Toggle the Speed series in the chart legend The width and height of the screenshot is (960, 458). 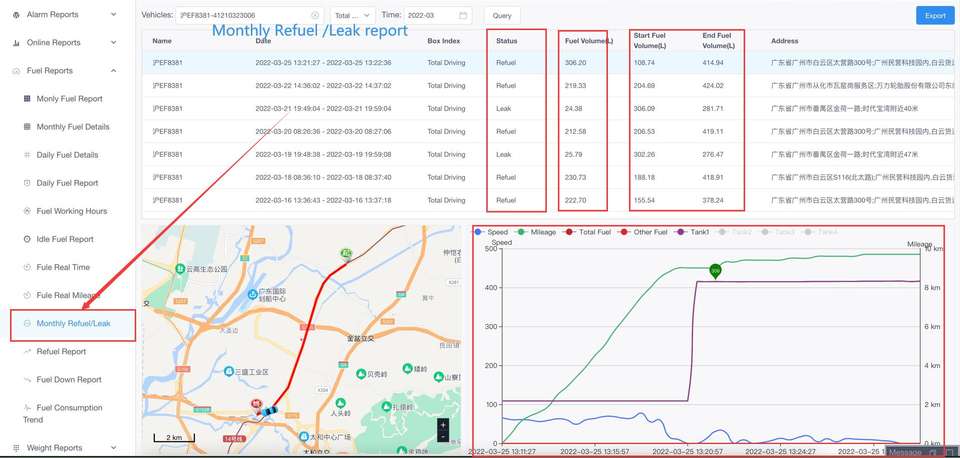(x=492, y=232)
